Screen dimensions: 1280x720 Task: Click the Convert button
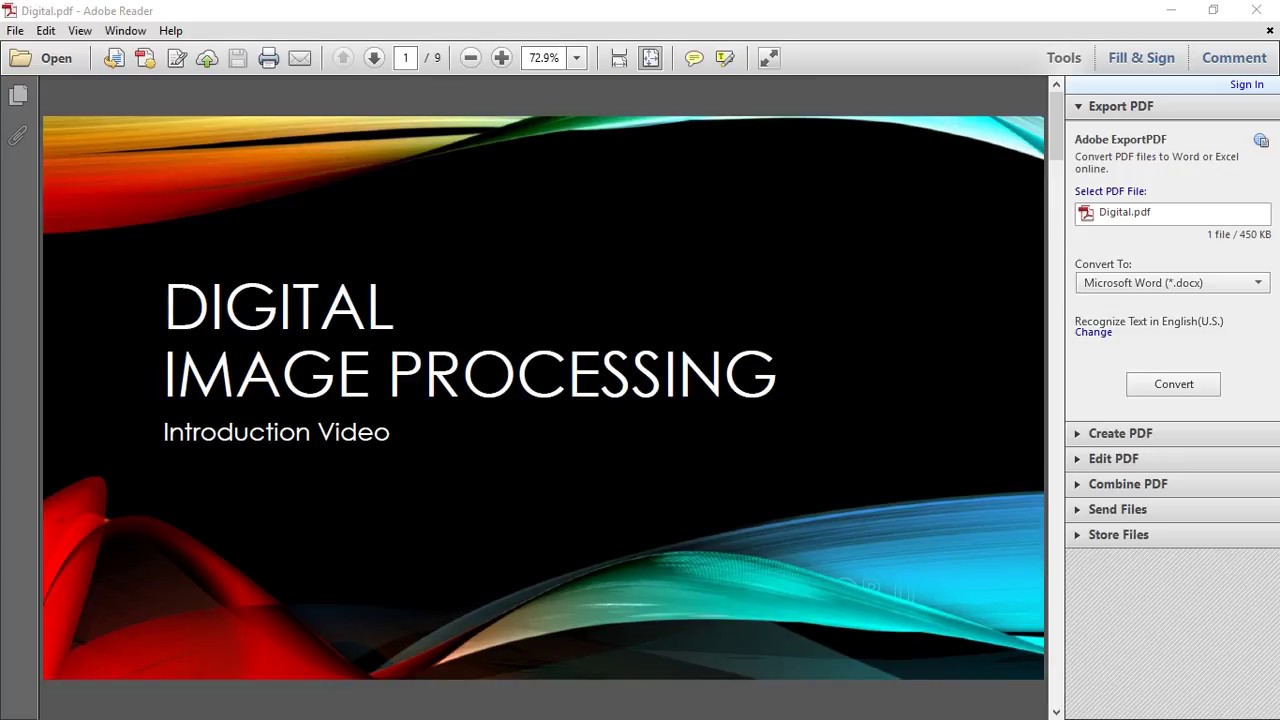[x=1173, y=384]
